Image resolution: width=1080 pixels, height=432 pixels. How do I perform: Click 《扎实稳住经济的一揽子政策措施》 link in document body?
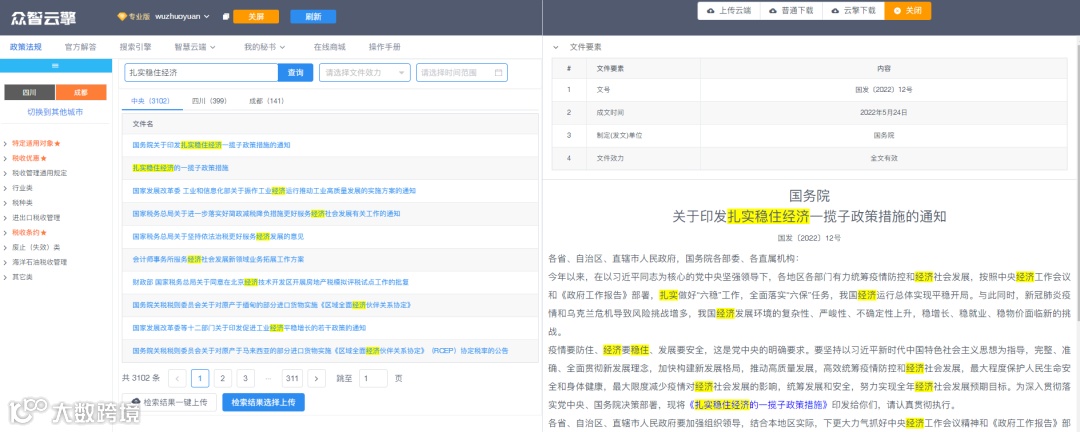pyautogui.click(x=760, y=405)
